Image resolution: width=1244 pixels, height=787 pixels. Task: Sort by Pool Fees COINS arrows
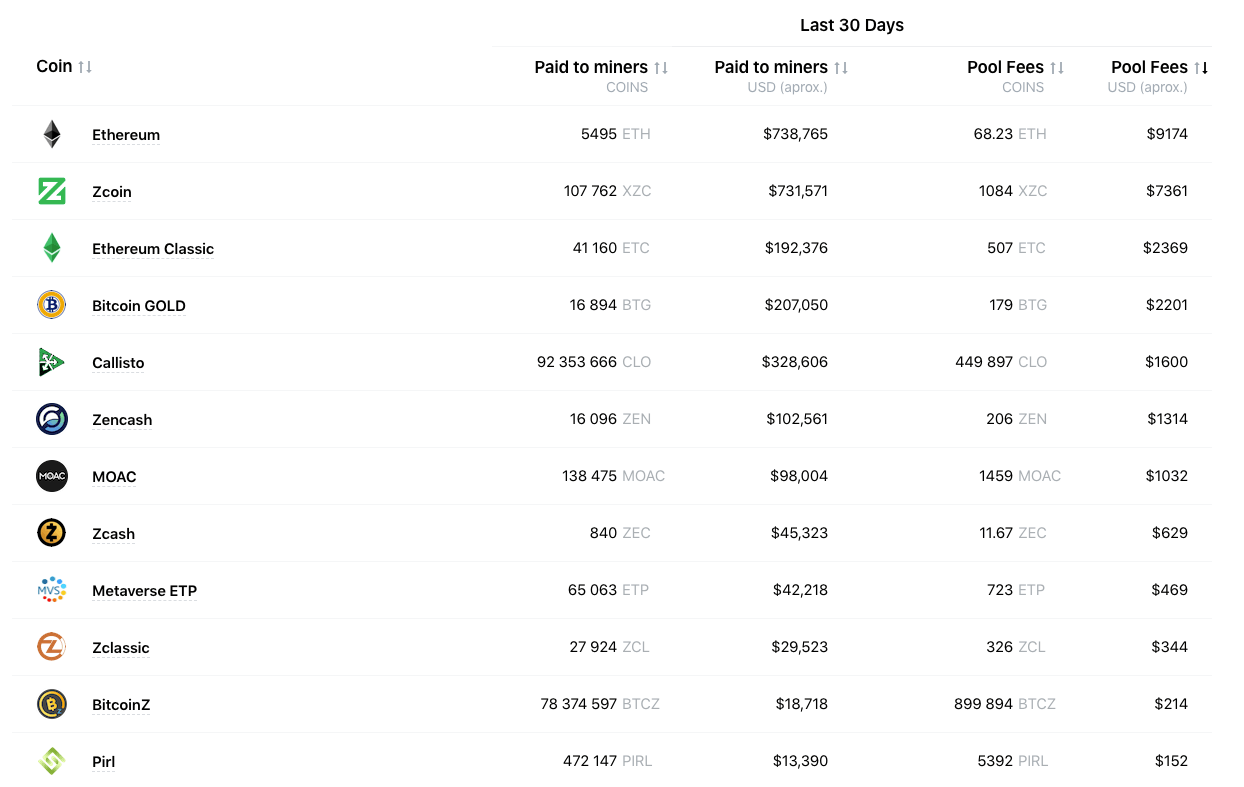pos(1057,68)
